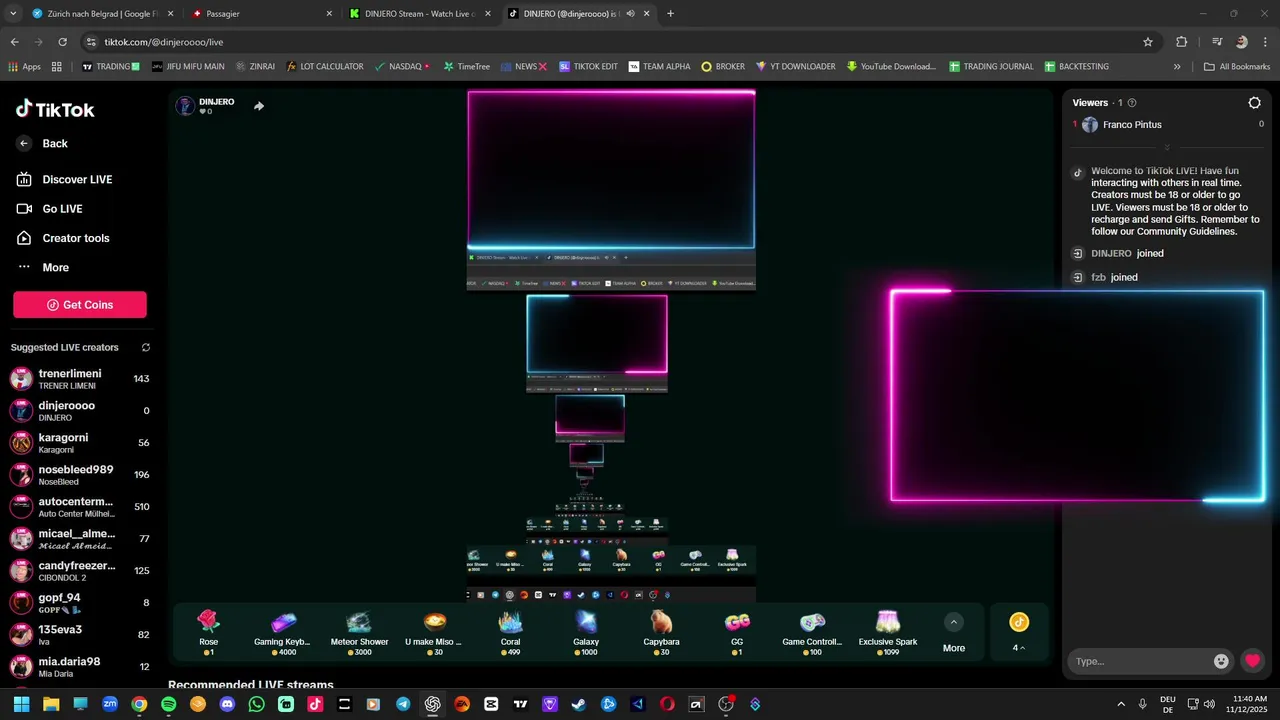Open nosebleed989's live stream
Viewport: 1280px width, 720px height.
click(79, 475)
